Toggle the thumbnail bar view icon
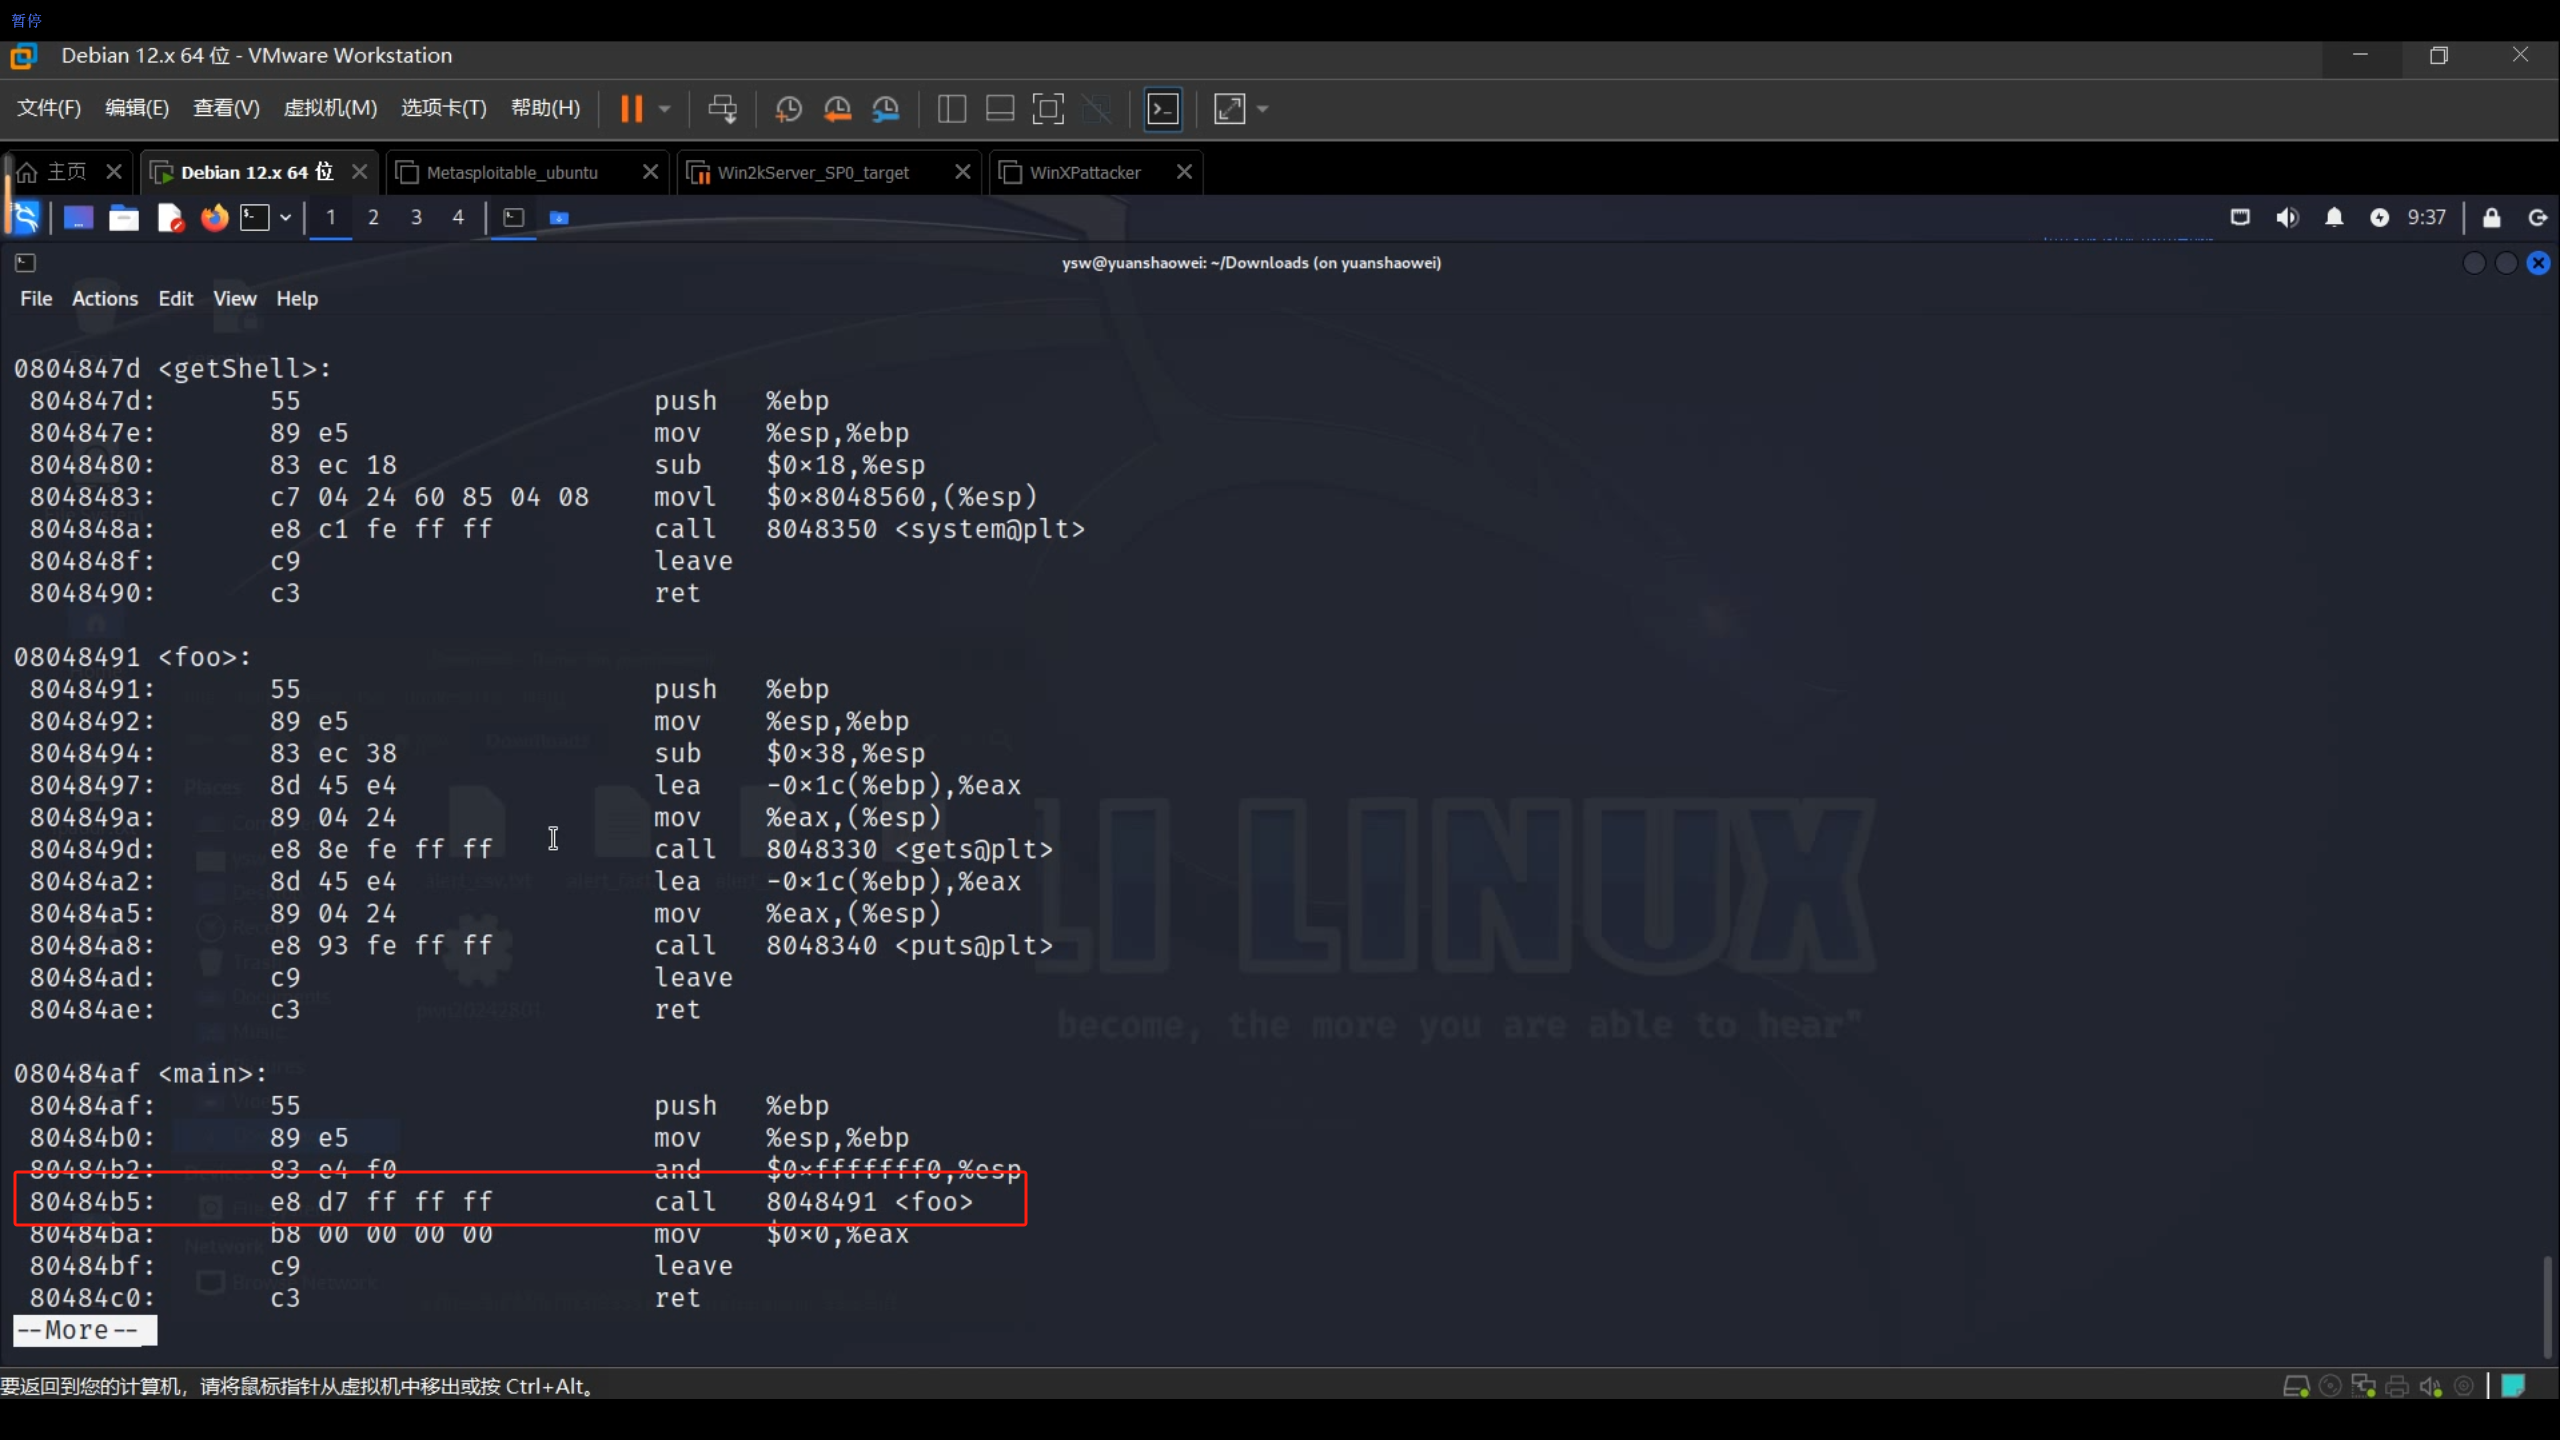 (x=999, y=108)
